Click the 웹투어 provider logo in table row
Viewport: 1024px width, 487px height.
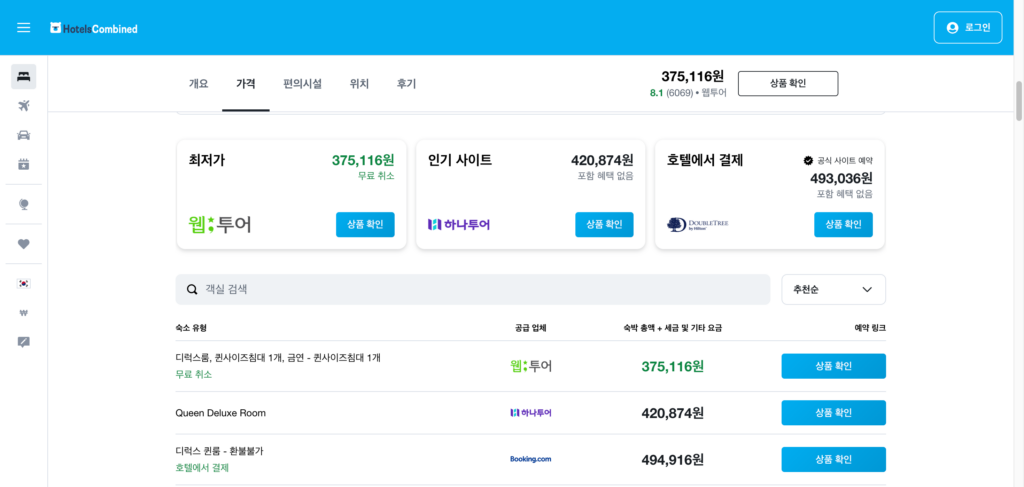(x=531, y=366)
